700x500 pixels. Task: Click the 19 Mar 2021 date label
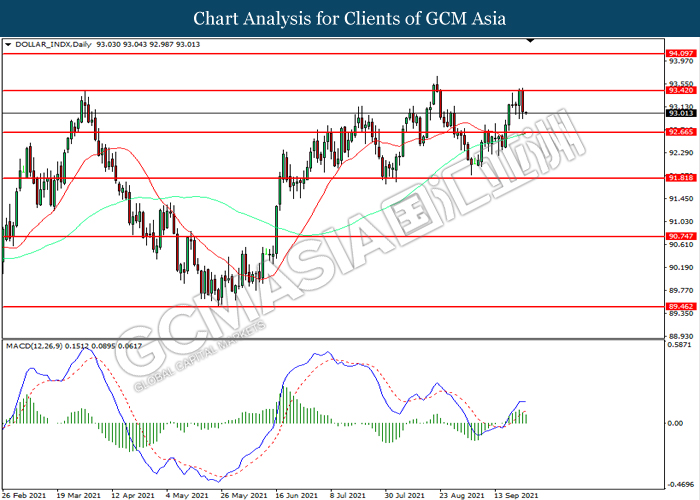[x=79, y=496]
